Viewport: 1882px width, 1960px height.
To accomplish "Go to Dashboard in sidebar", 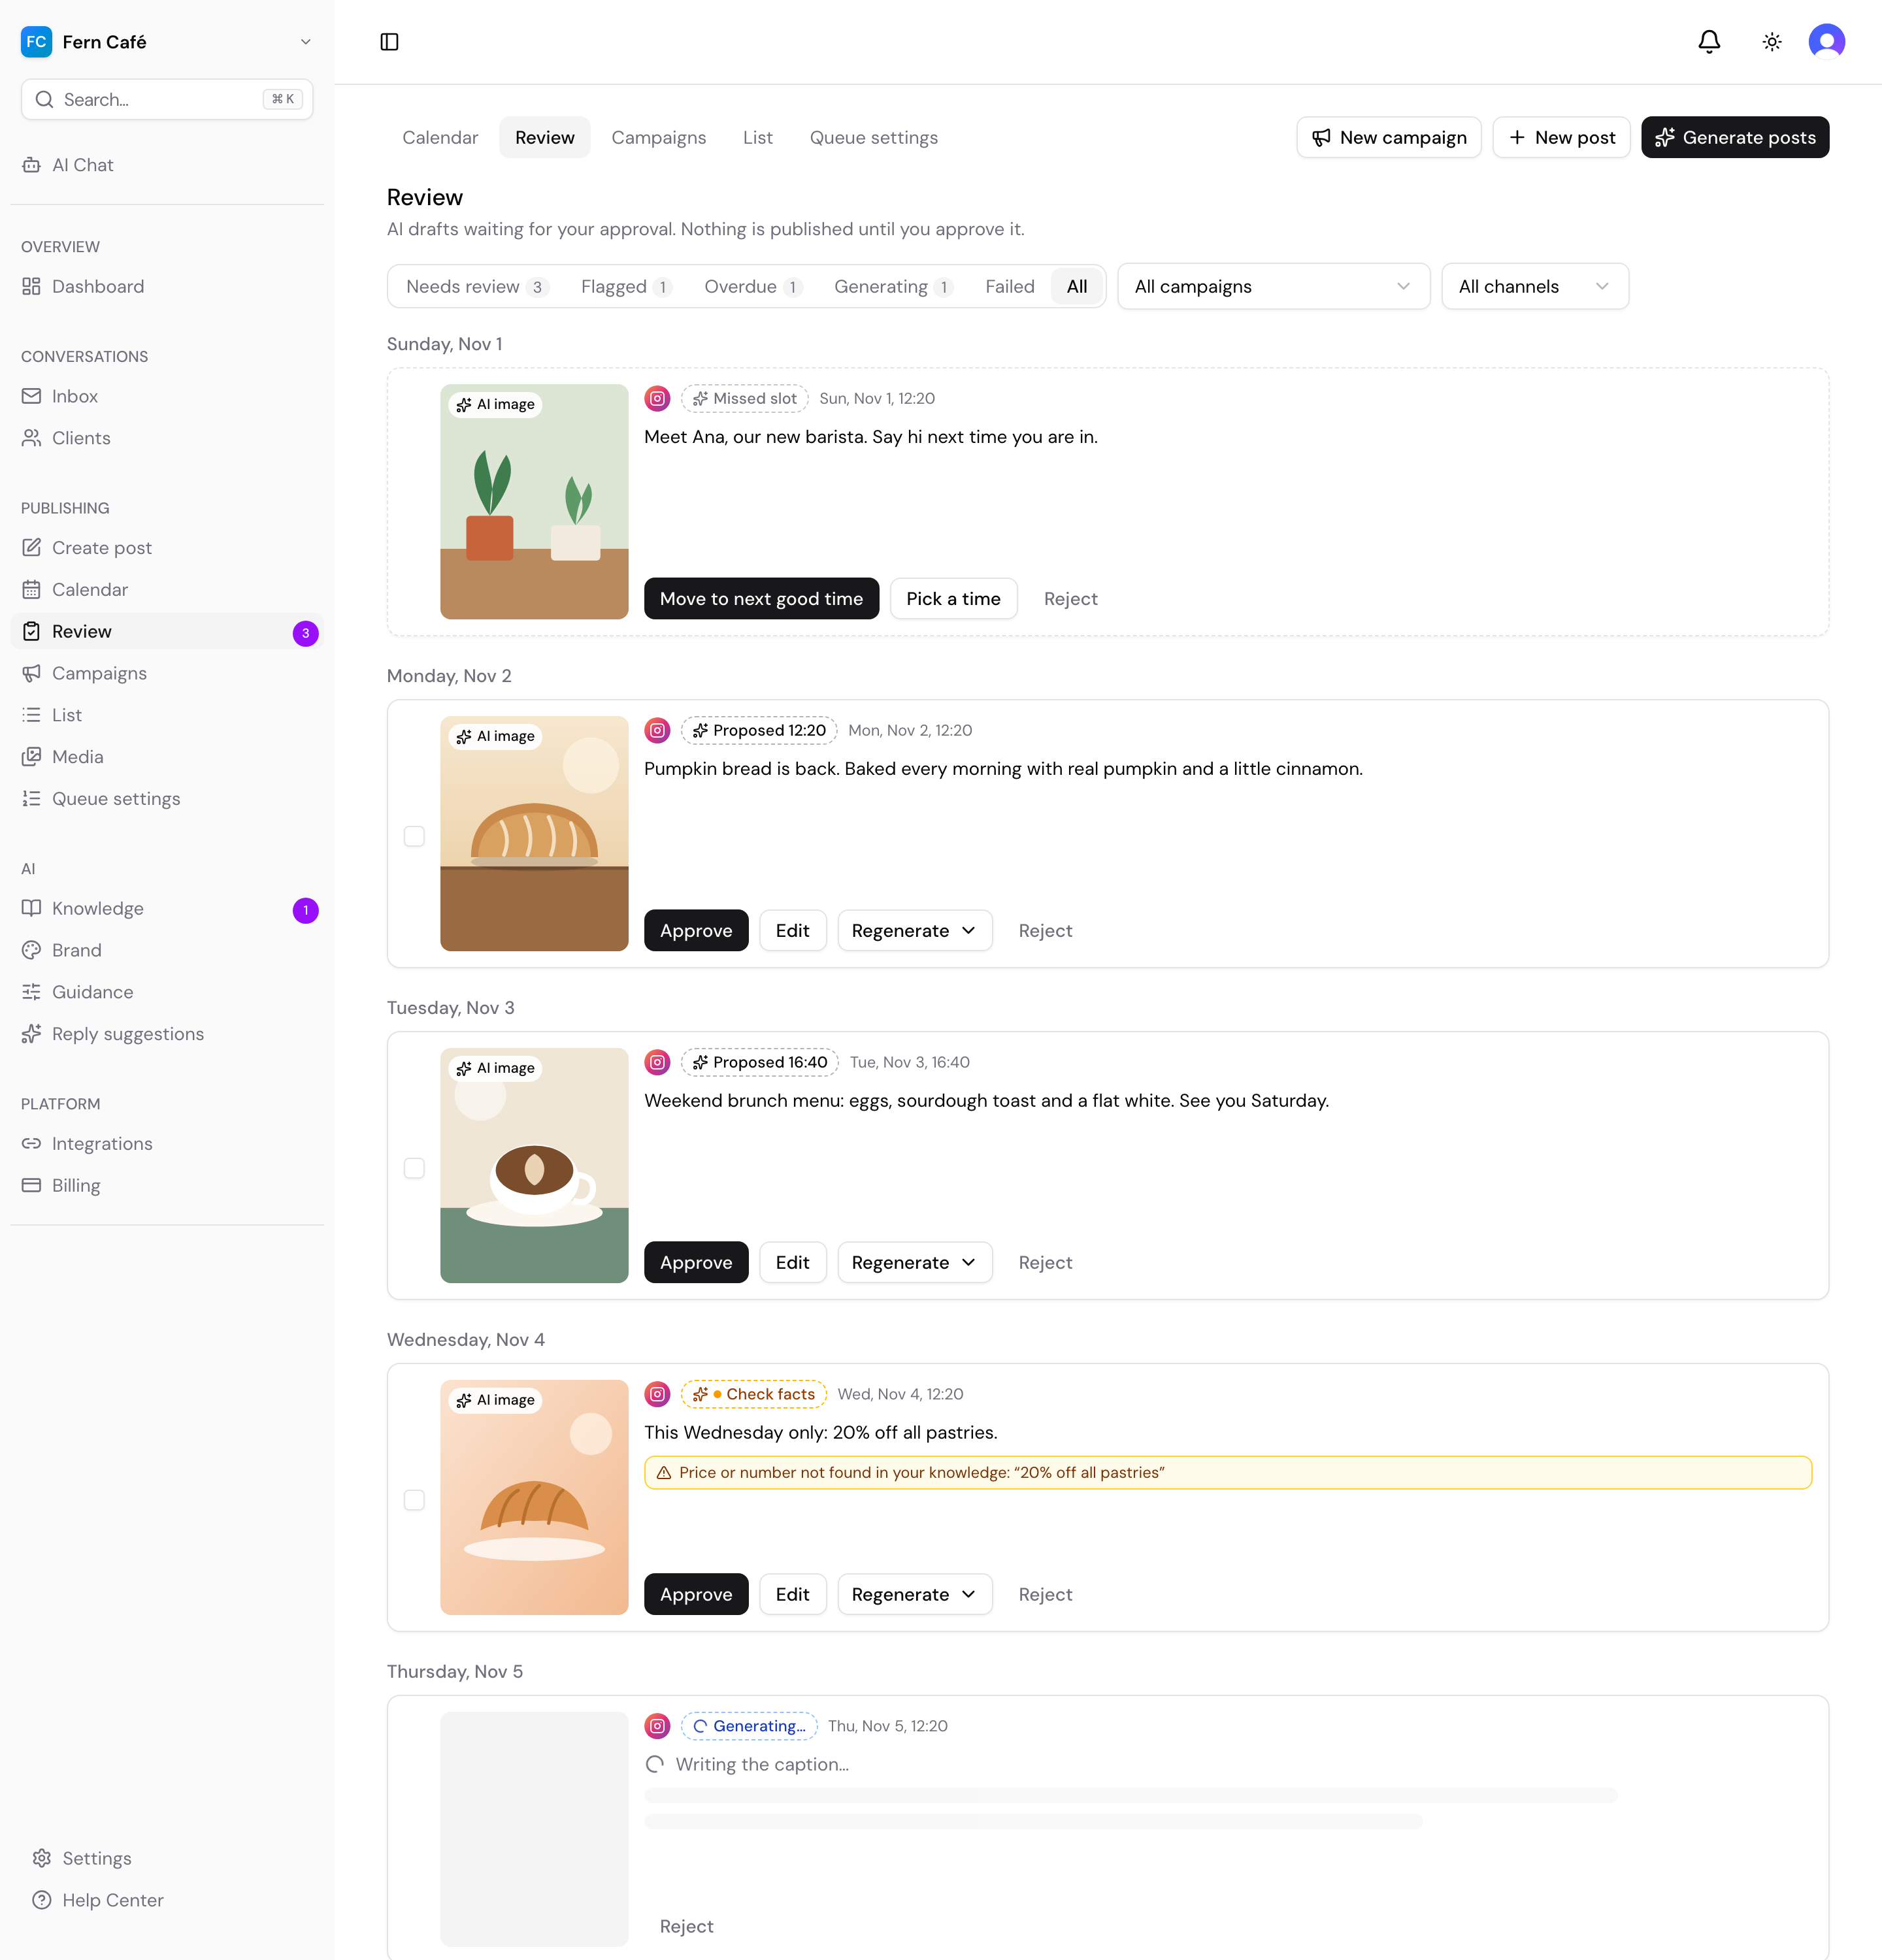I will tap(167, 287).
